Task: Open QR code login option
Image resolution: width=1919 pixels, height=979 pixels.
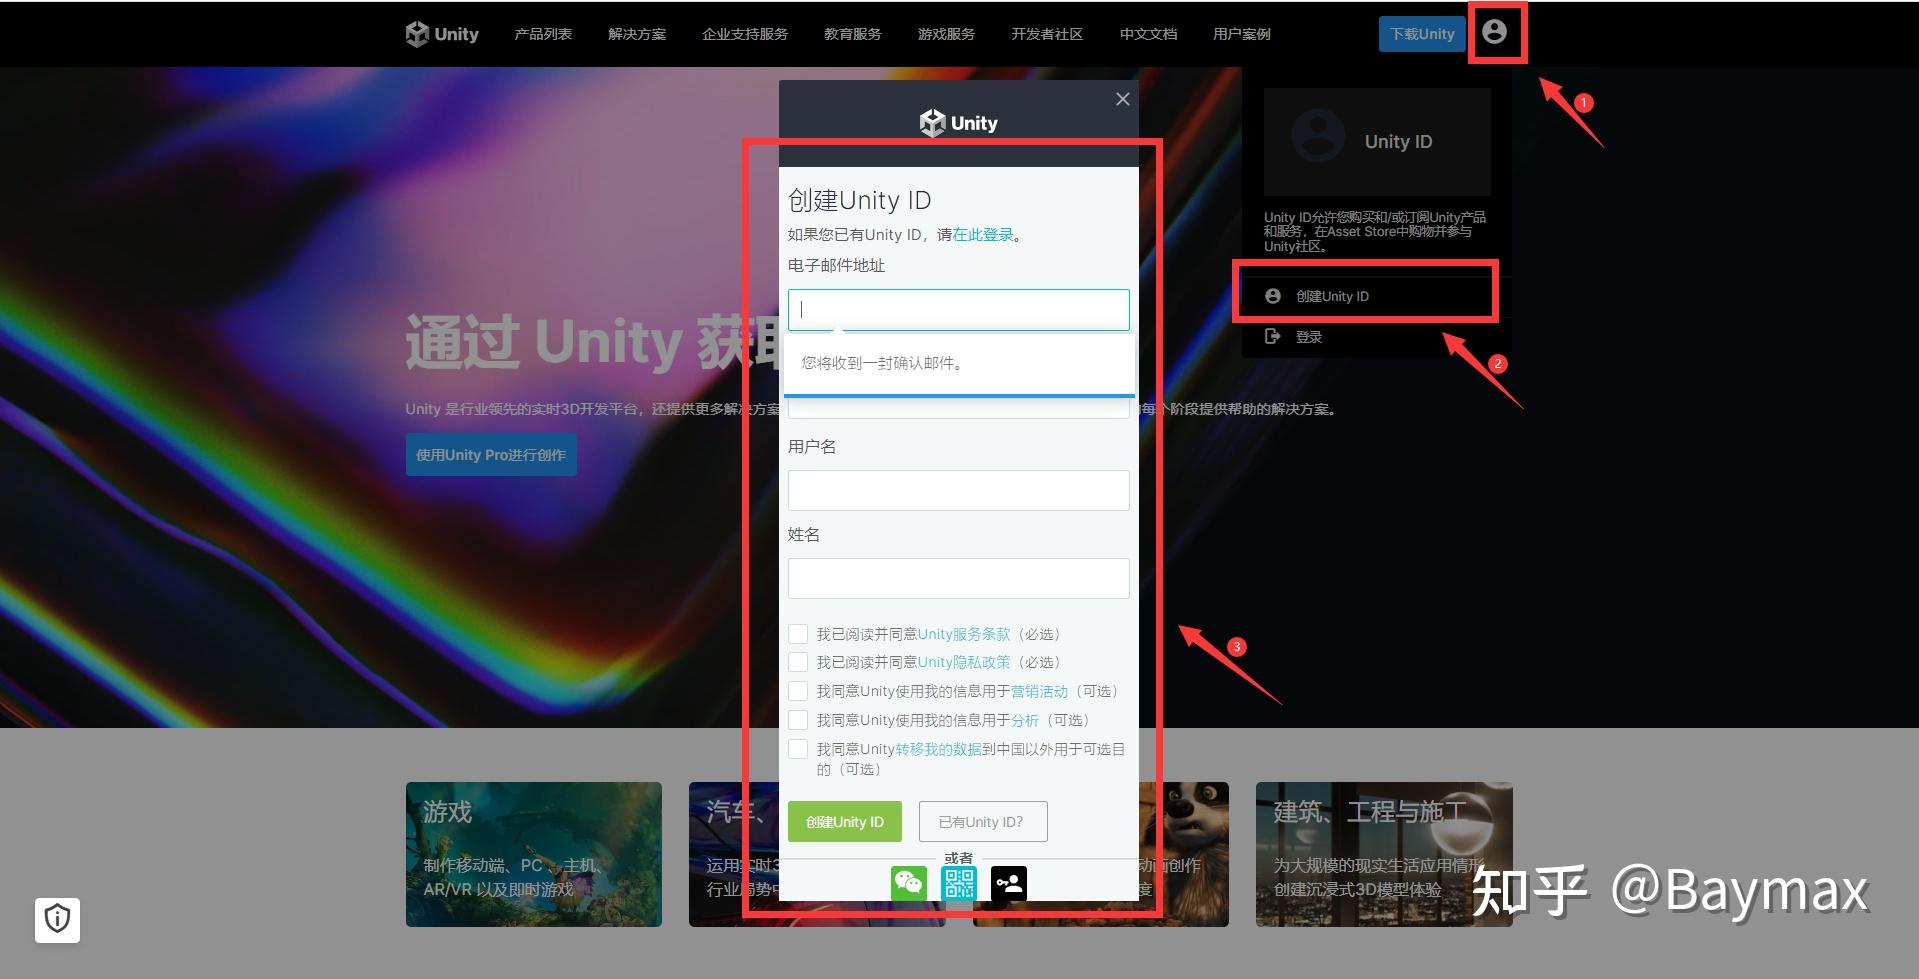Action: point(958,882)
